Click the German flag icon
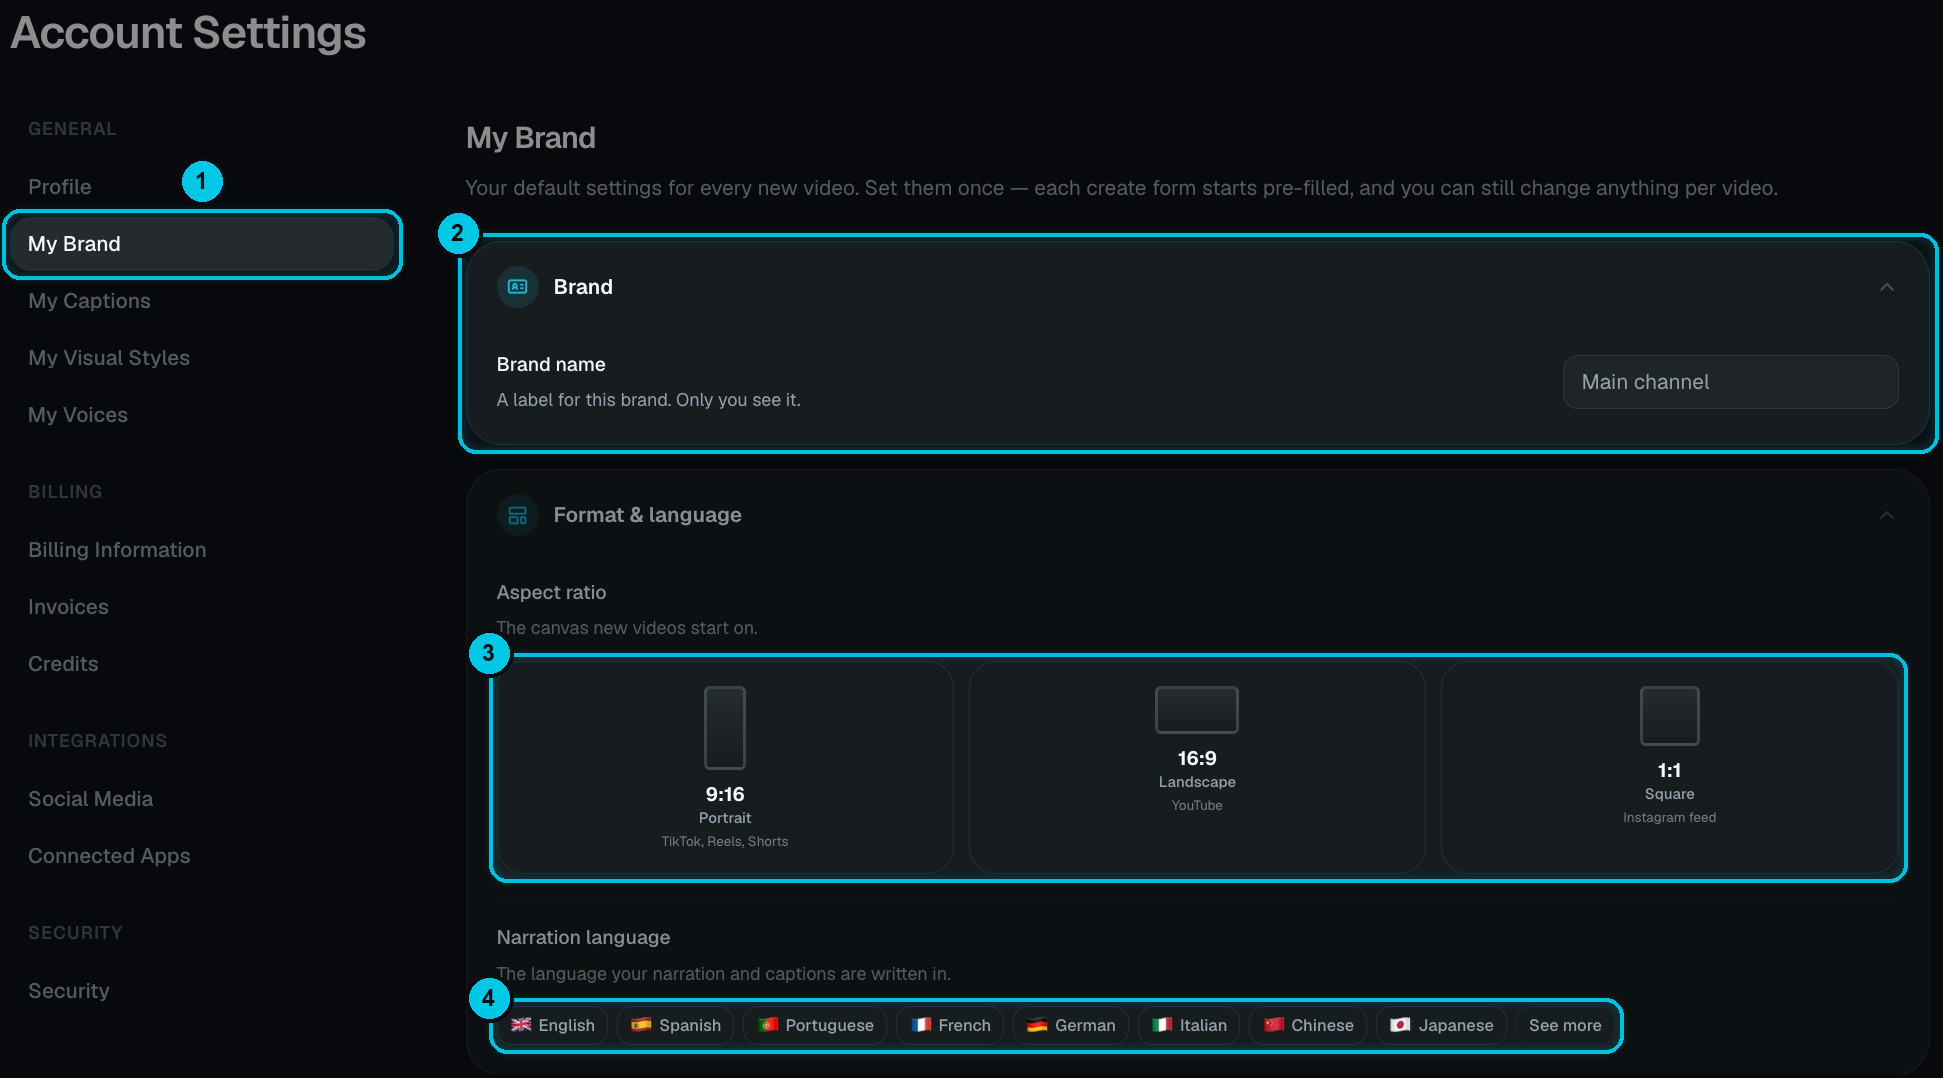The width and height of the screenshot is (1943, 1078). point(1037,1025)
